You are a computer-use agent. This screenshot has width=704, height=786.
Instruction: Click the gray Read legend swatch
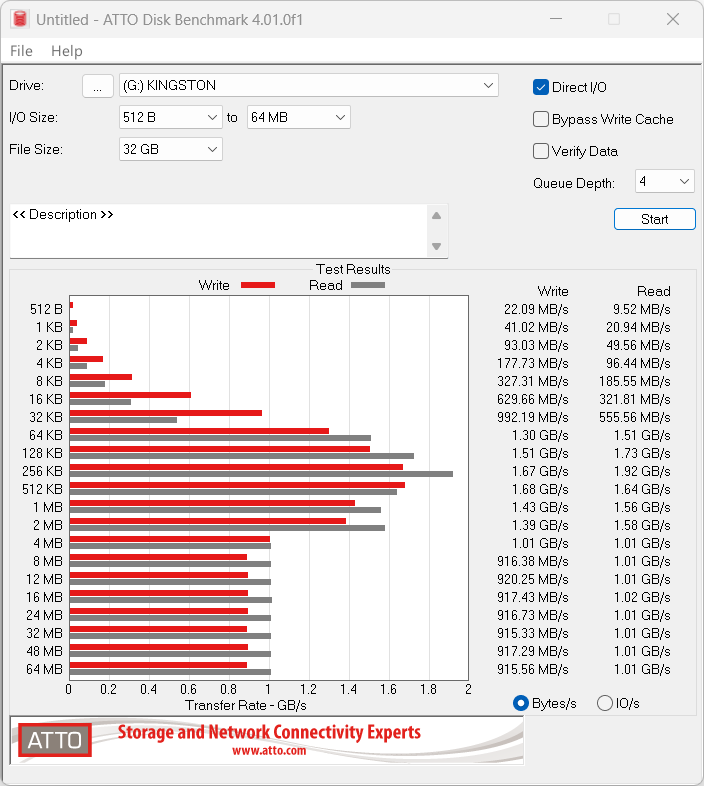[368, 285]
